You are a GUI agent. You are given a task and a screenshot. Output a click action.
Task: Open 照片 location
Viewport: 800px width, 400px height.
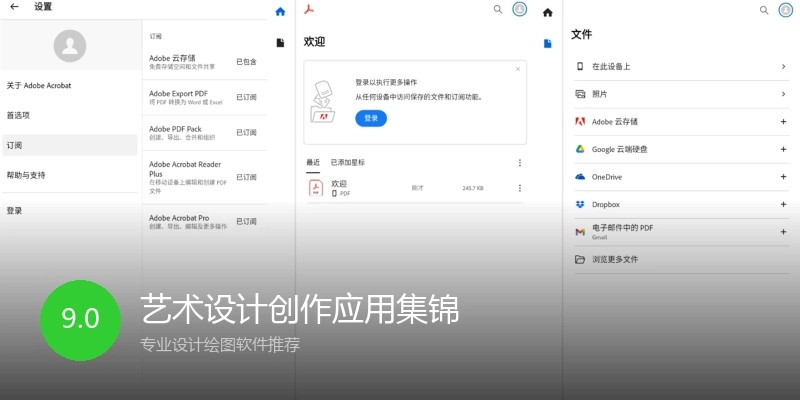[681, 94]
